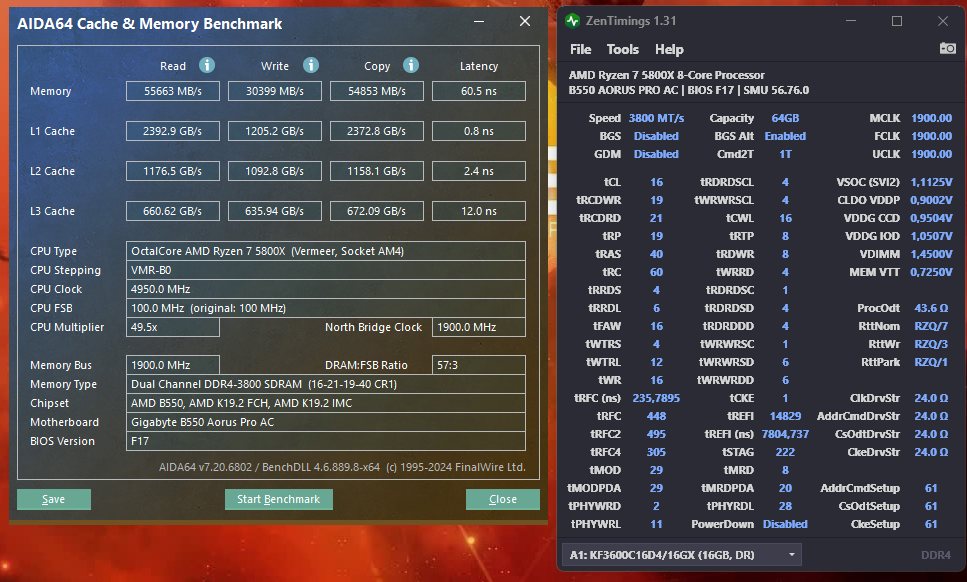
Task: Click the tCL value 16
Action: [x=656, y=182]
